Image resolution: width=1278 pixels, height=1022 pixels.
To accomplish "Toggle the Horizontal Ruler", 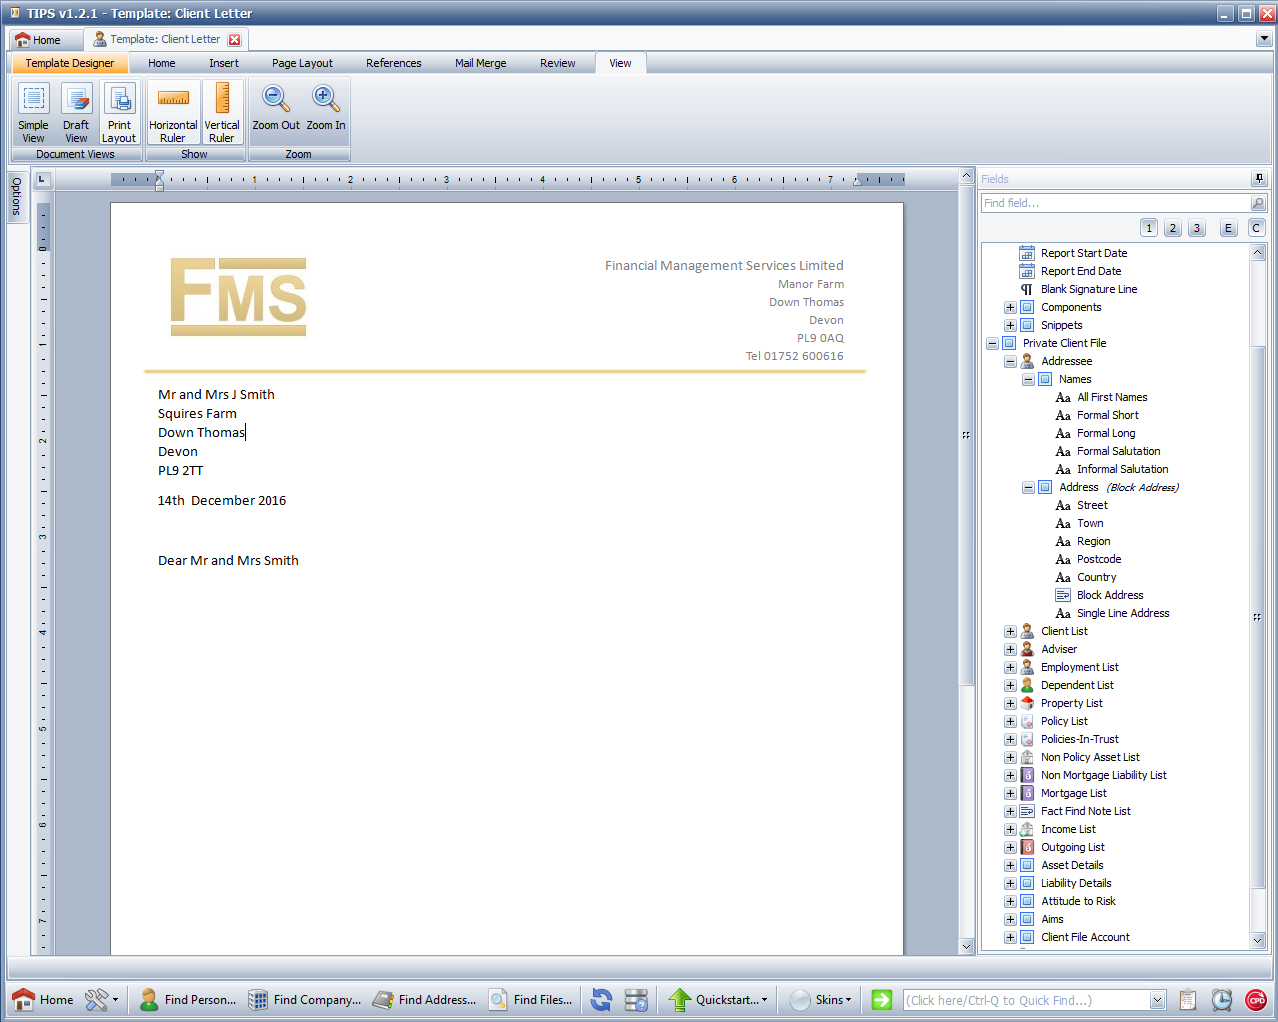I will [x=173, y=112].
